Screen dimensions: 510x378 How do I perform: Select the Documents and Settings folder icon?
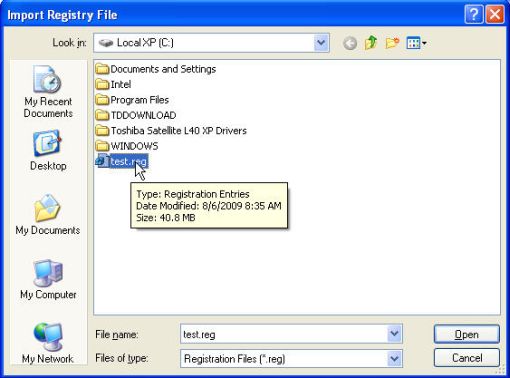102,69
